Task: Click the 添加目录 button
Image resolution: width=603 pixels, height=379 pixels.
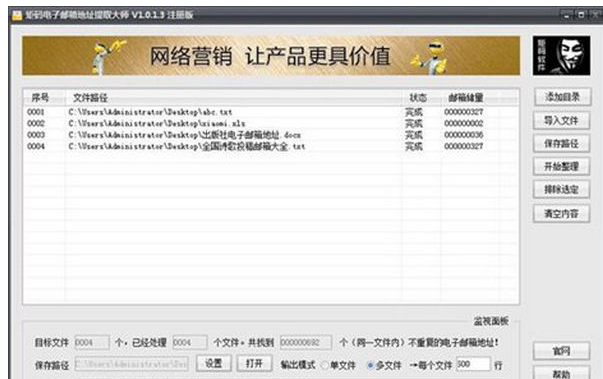Action: 562,97
